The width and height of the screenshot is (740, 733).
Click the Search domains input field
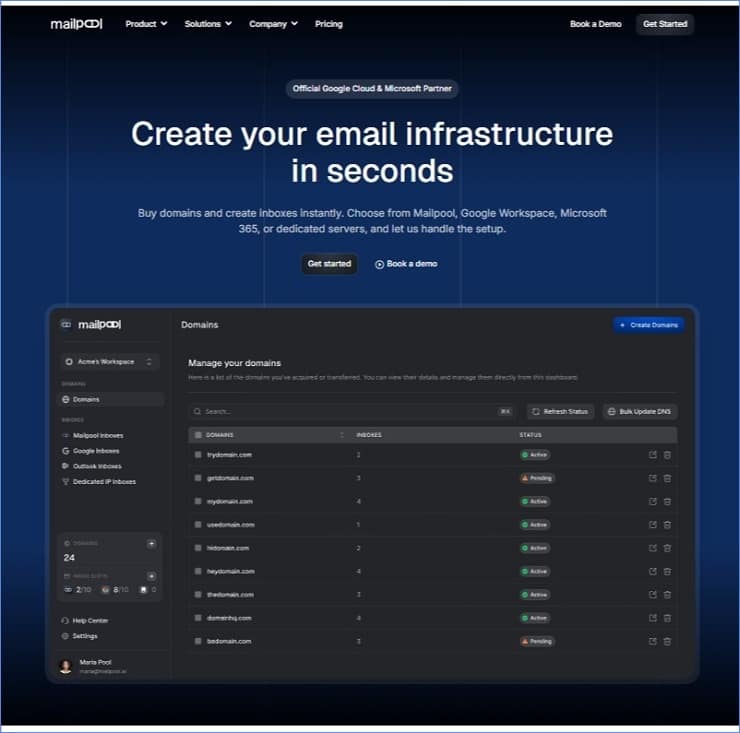tap(352, 412)
